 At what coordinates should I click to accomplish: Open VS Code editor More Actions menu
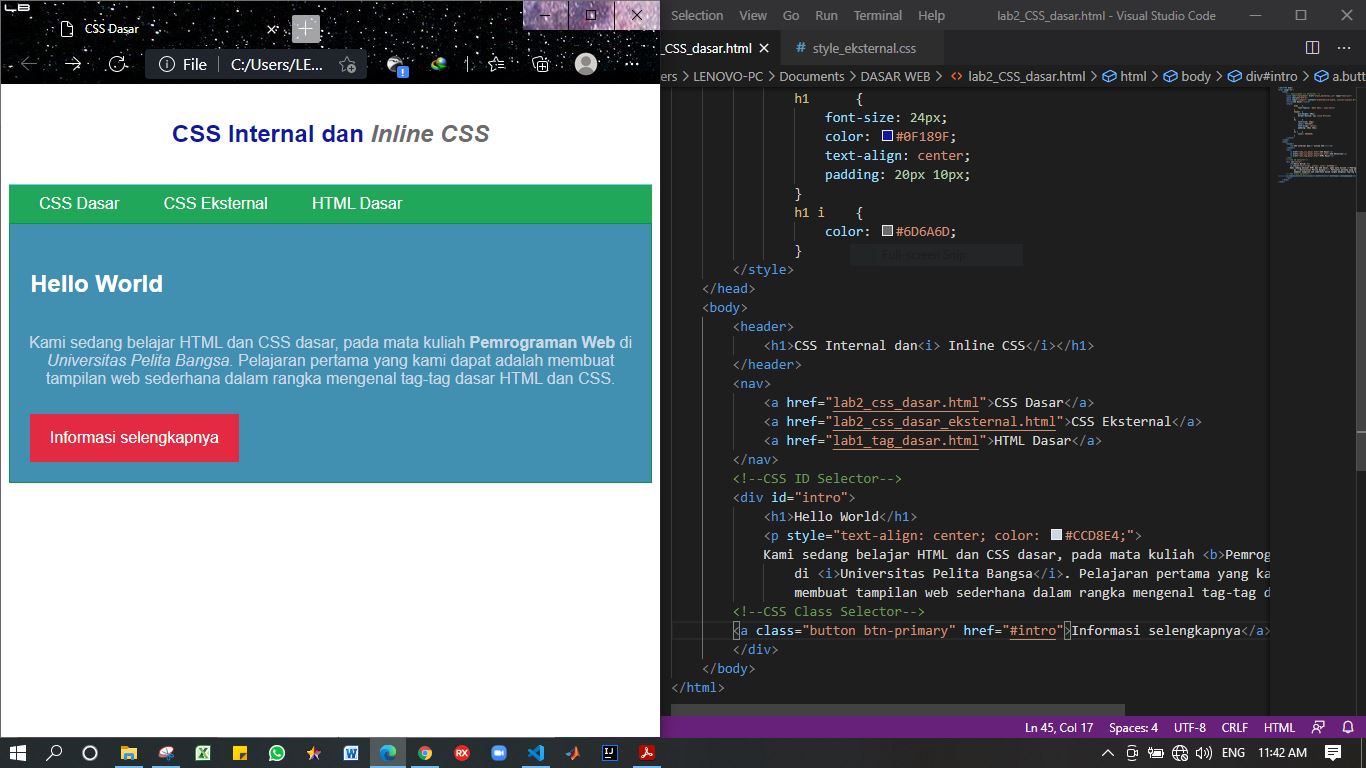pyautogui.click(x=1346, y=47)
